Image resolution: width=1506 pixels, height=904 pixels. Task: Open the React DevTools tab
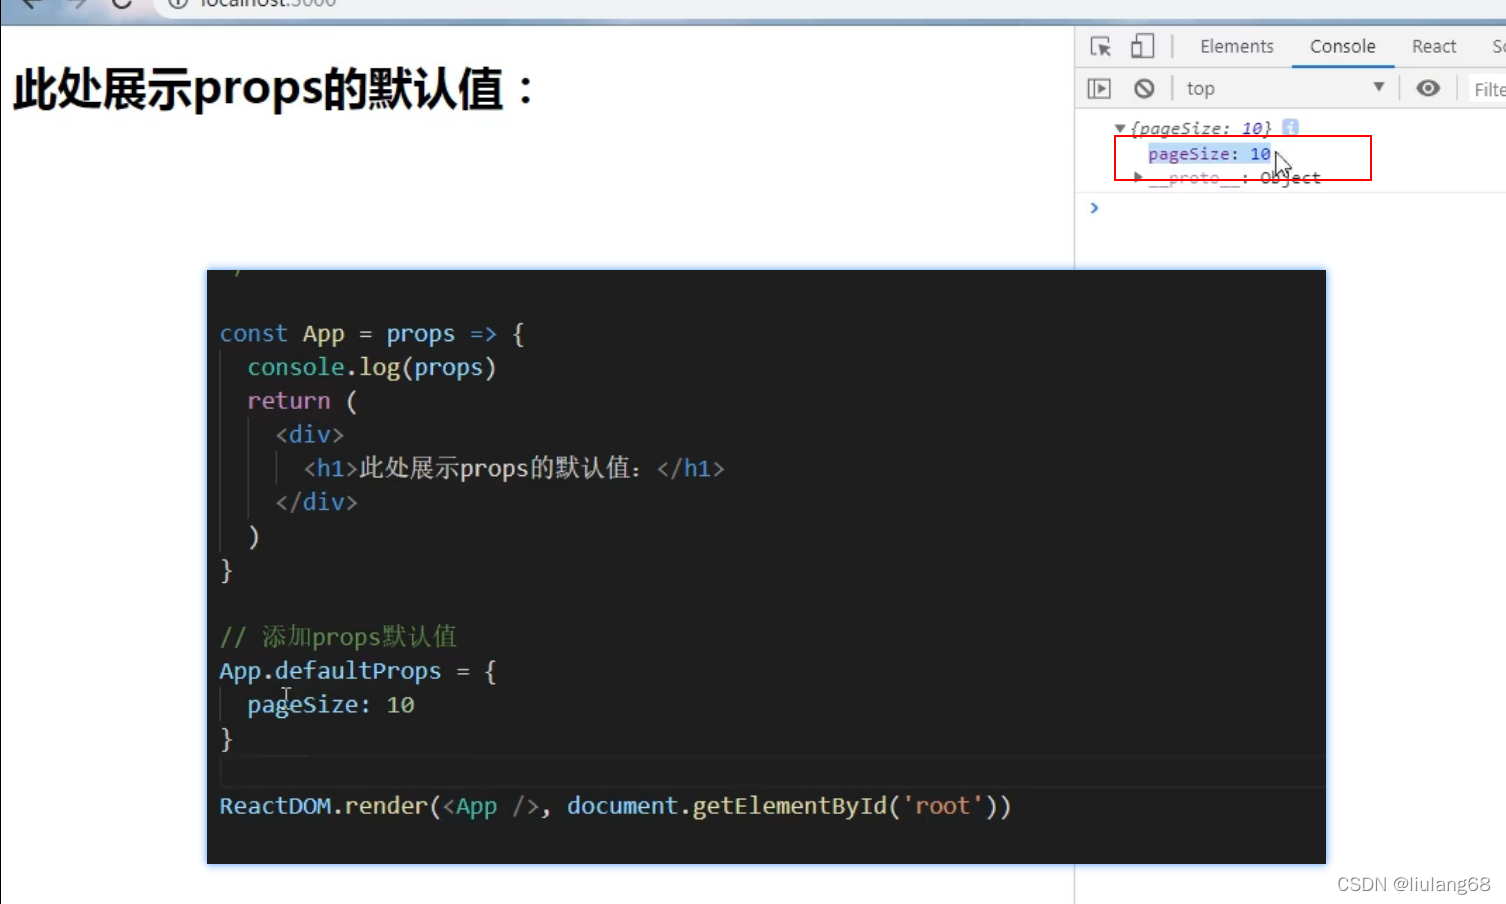click(1434, 47)
